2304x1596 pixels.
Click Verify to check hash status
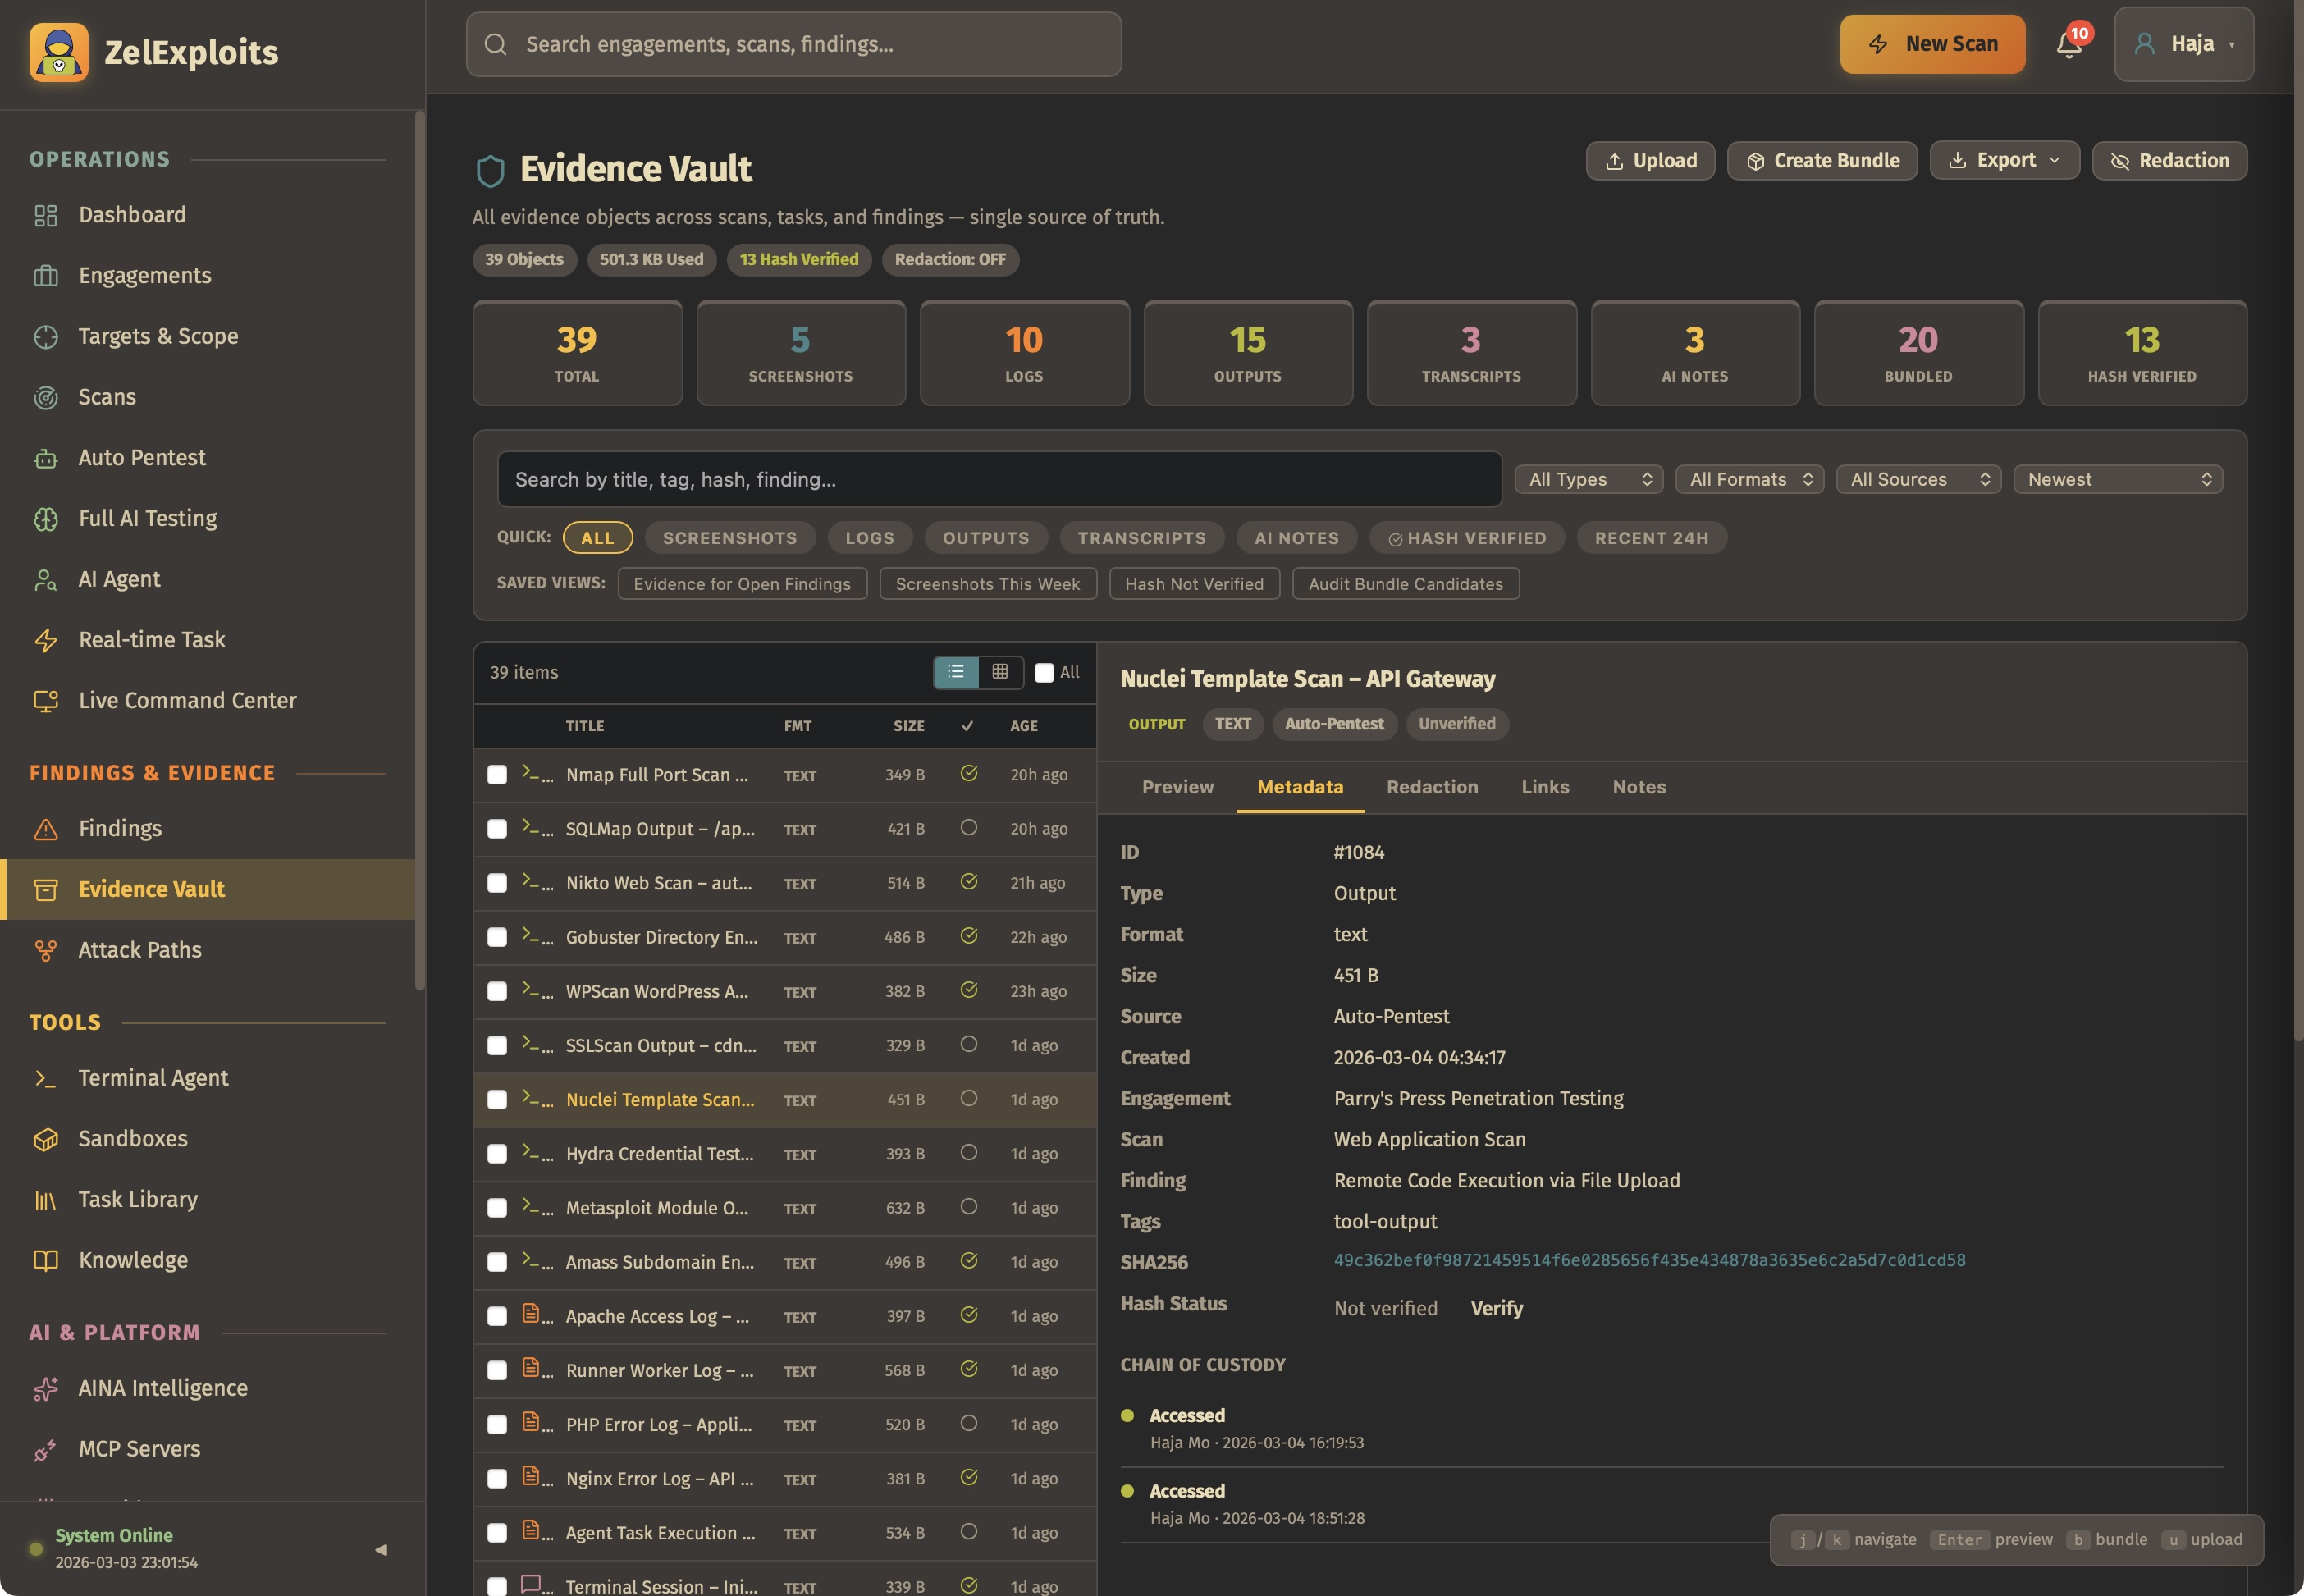1495,1308
